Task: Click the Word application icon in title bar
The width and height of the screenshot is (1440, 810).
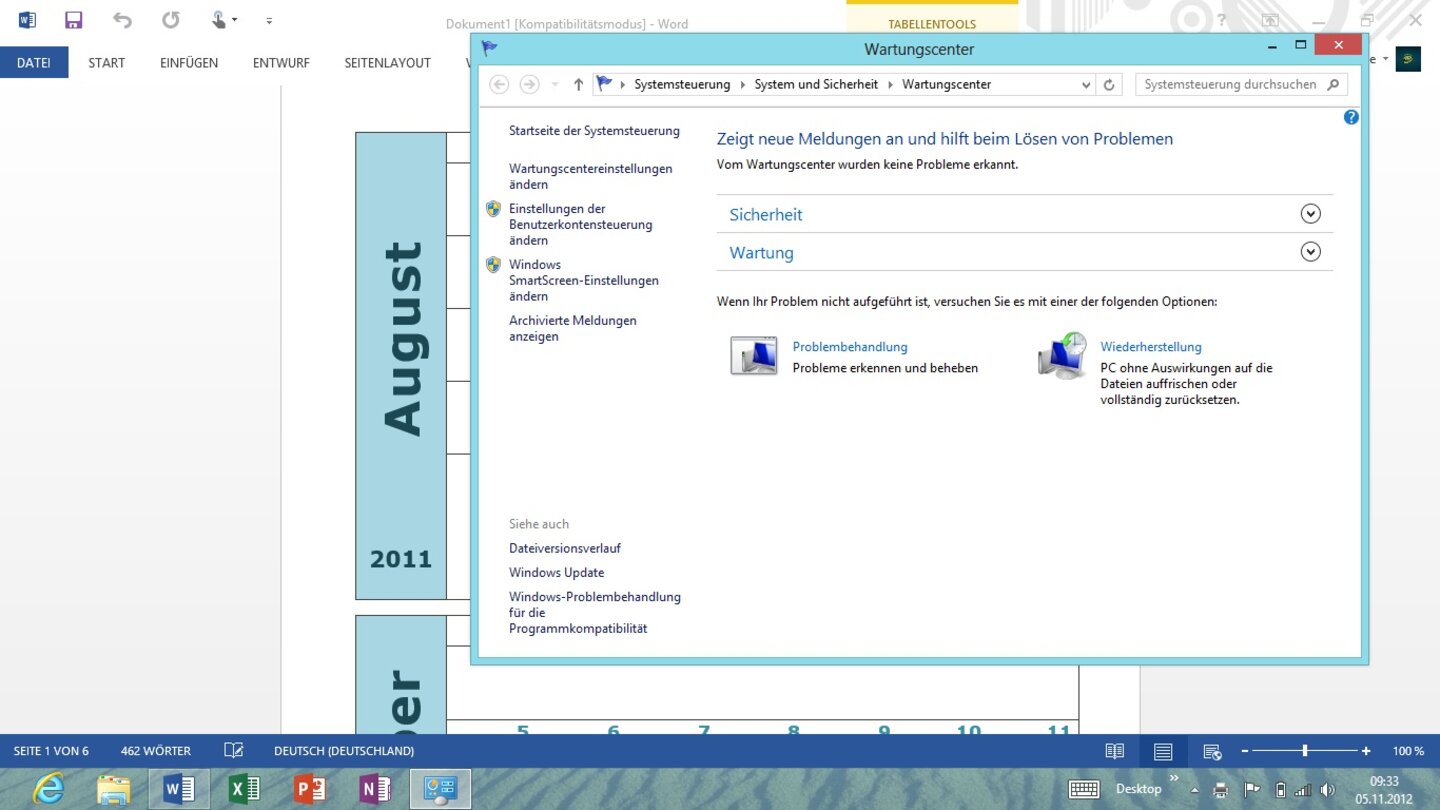Action: pyautogui.click(x=27, y=20)
